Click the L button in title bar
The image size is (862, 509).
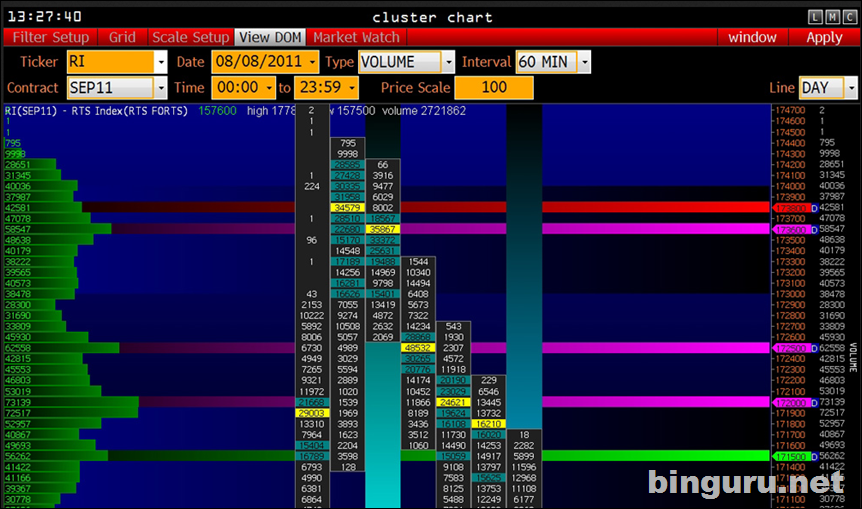click(815, 18)
